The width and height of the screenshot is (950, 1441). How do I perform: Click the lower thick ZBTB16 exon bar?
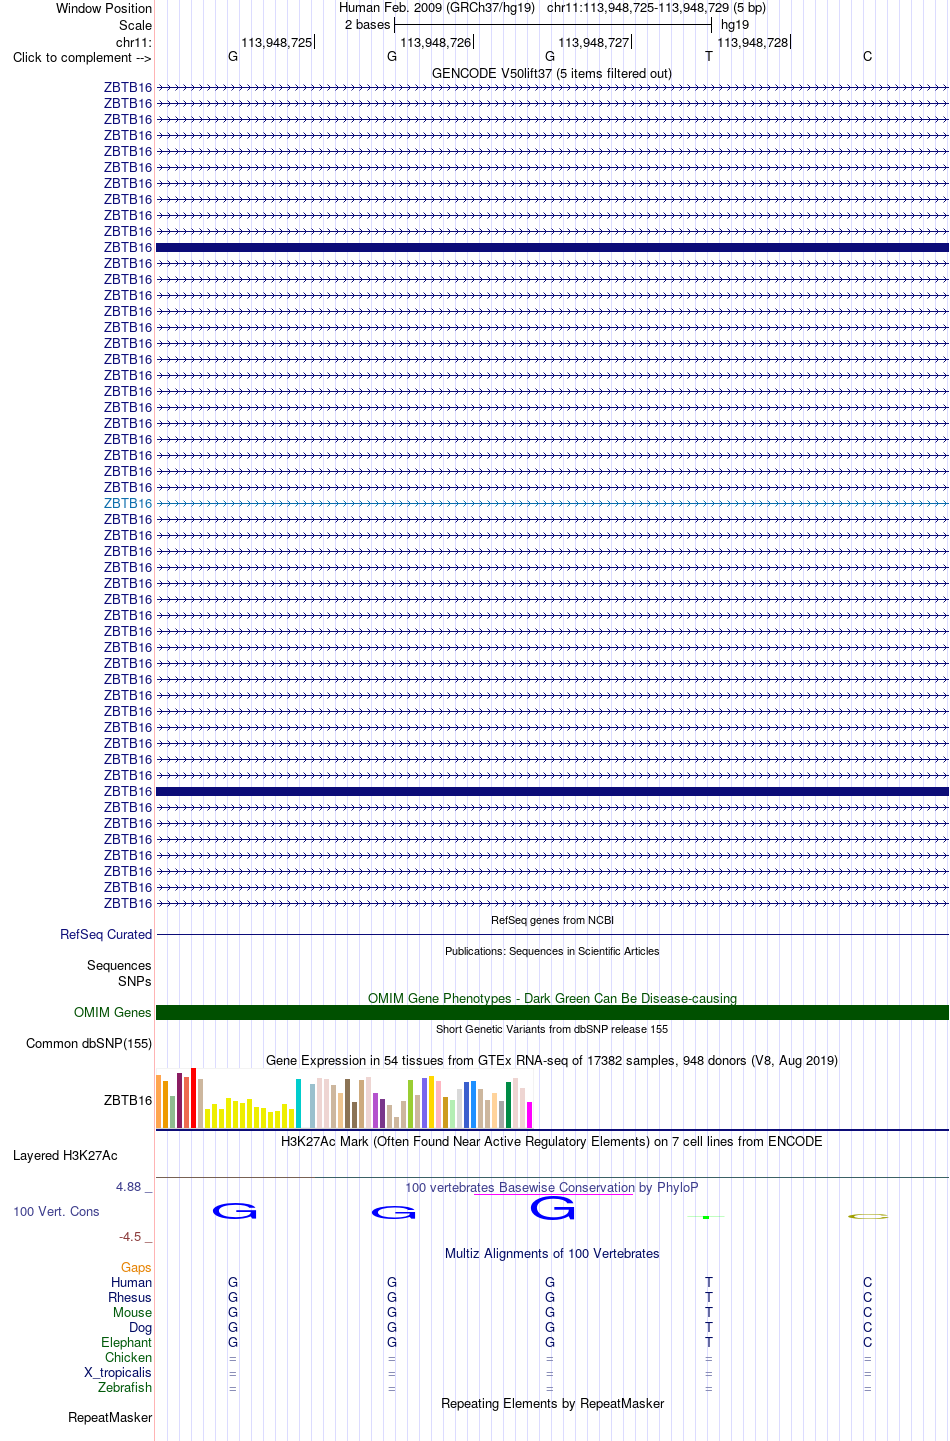pos(552,791)
